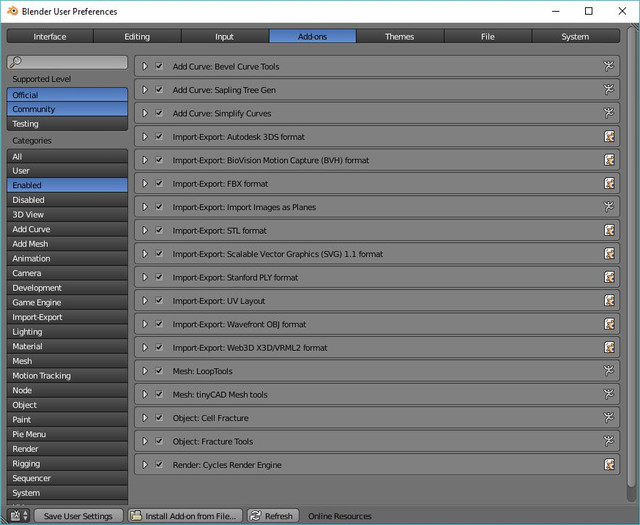This screenshot has height=525, width=640.
Task: Select the Import-Export category
Action: click(67, 317)
